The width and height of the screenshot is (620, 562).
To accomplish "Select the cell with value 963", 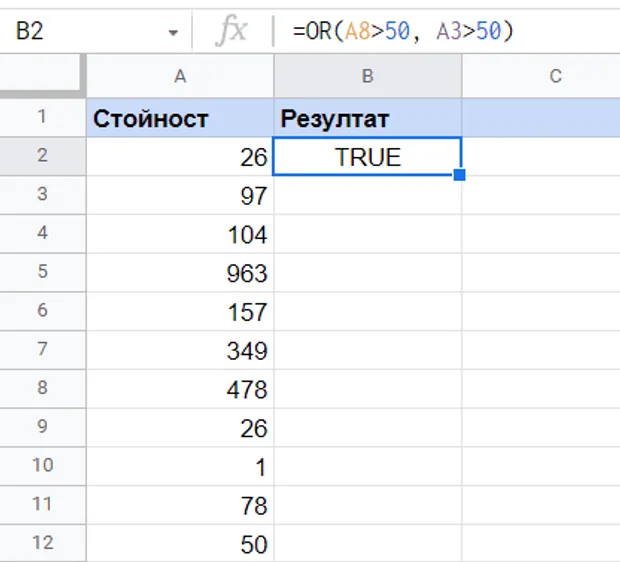I will coord(180,272).
